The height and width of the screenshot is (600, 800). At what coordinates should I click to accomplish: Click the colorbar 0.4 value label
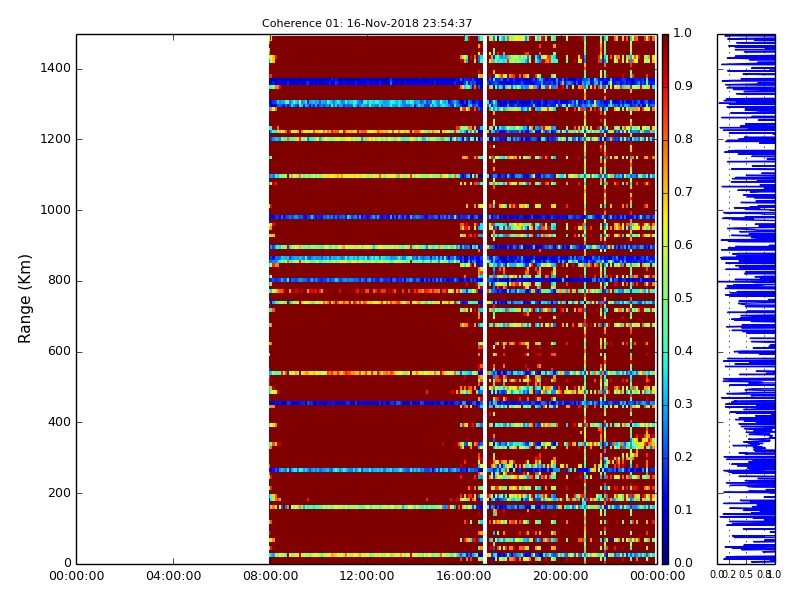click(683, 351)
